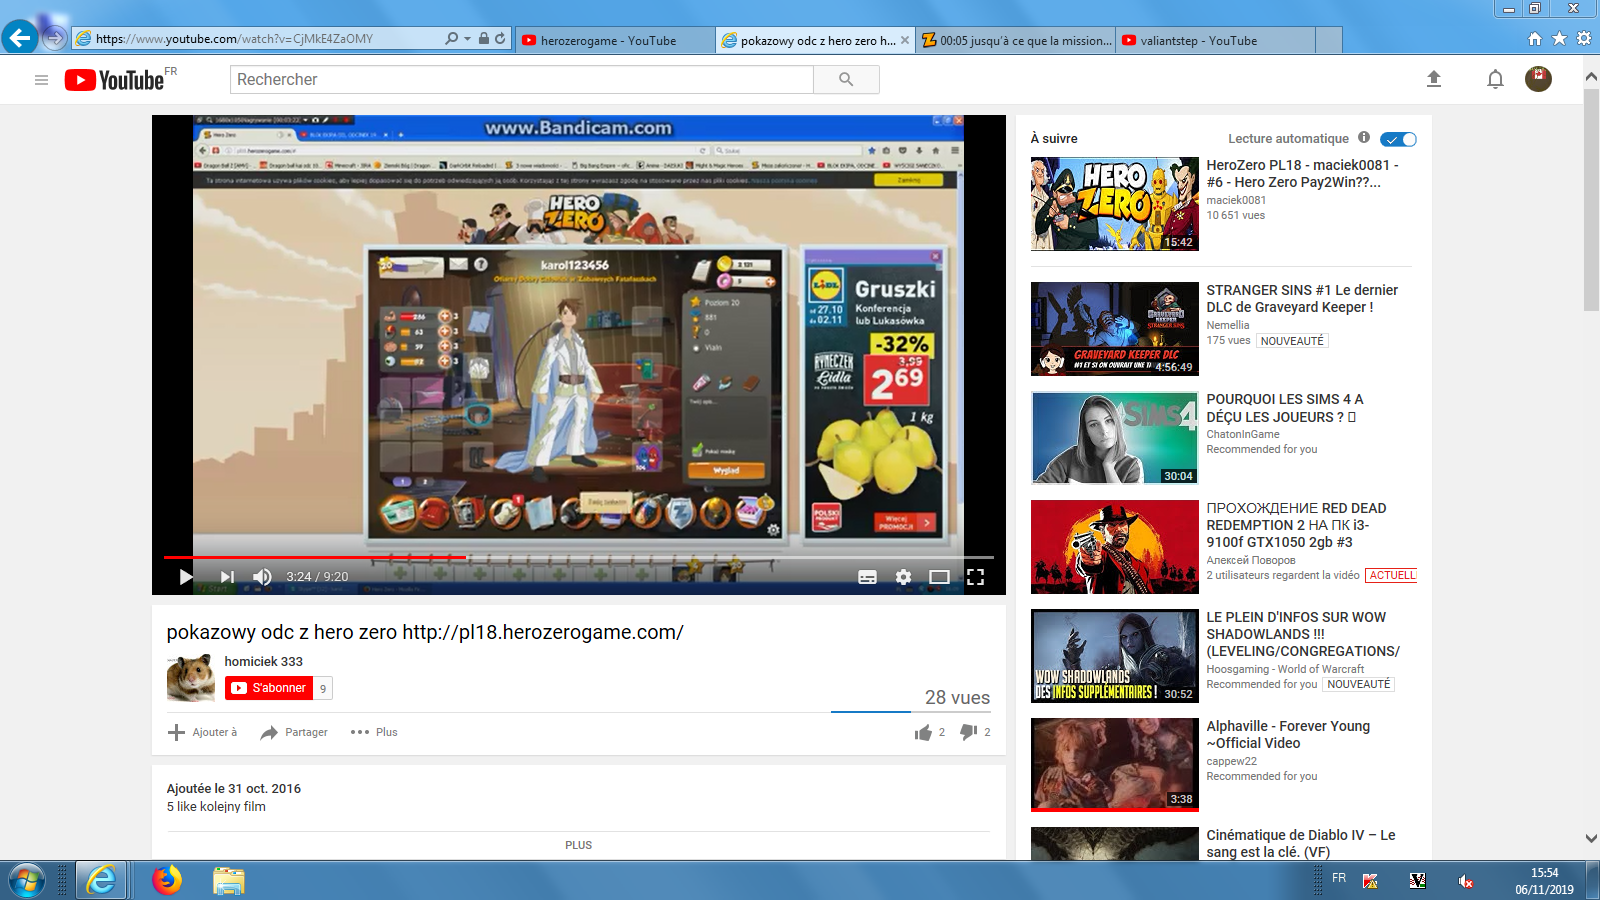1600x900 pixels.
Task: Open File Explorer from taskbar
Action: tap(228, 881)
